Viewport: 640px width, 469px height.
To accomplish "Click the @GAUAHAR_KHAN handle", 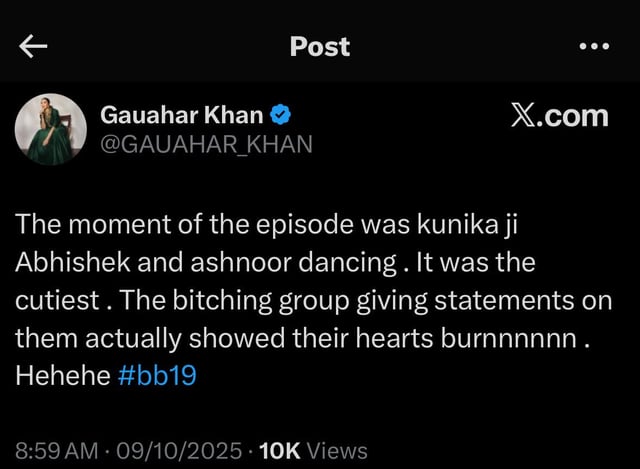I will [206, 145].
